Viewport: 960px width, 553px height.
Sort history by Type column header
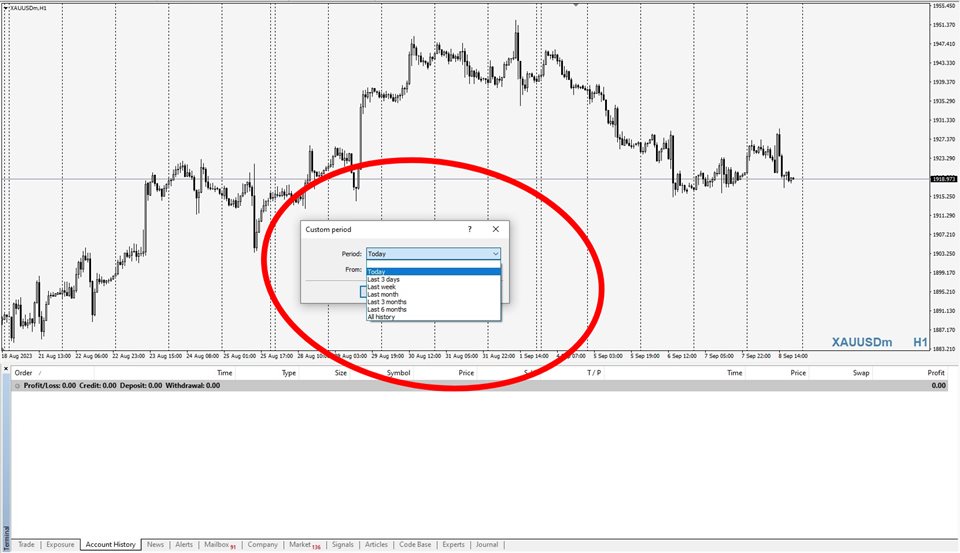tap(288, 372)
